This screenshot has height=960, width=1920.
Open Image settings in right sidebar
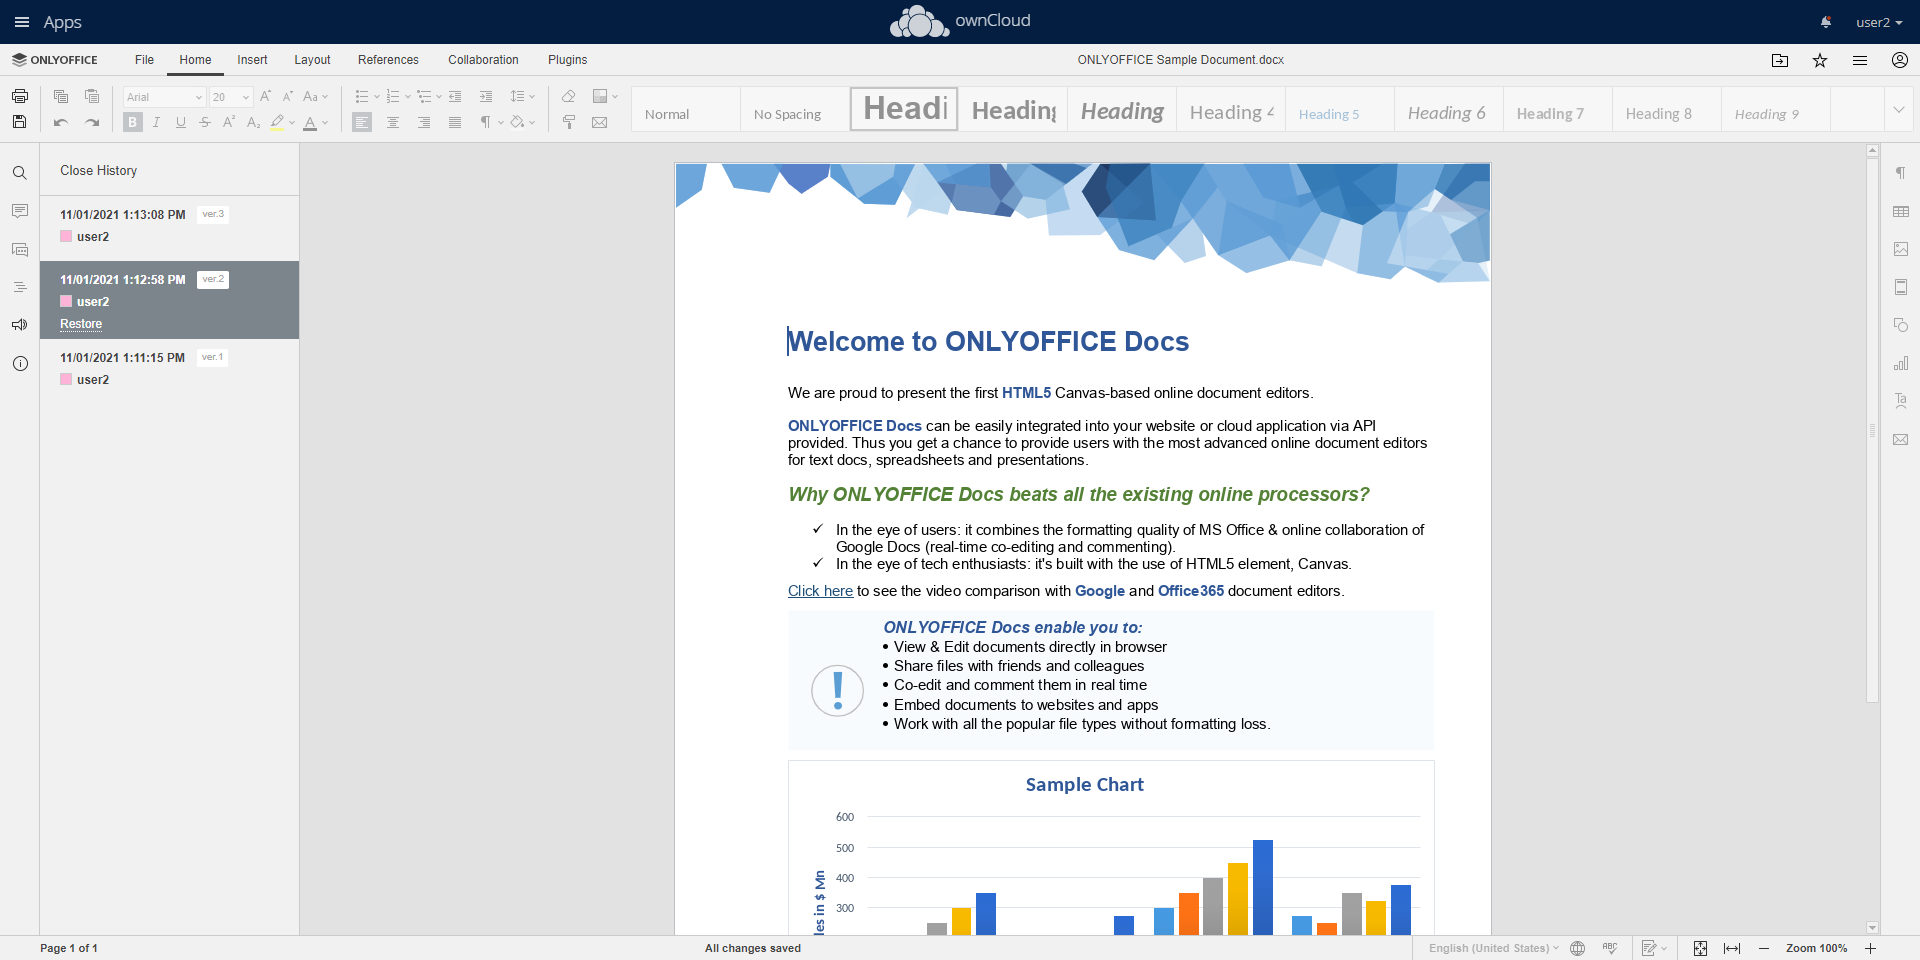[x=1901, y=249]
